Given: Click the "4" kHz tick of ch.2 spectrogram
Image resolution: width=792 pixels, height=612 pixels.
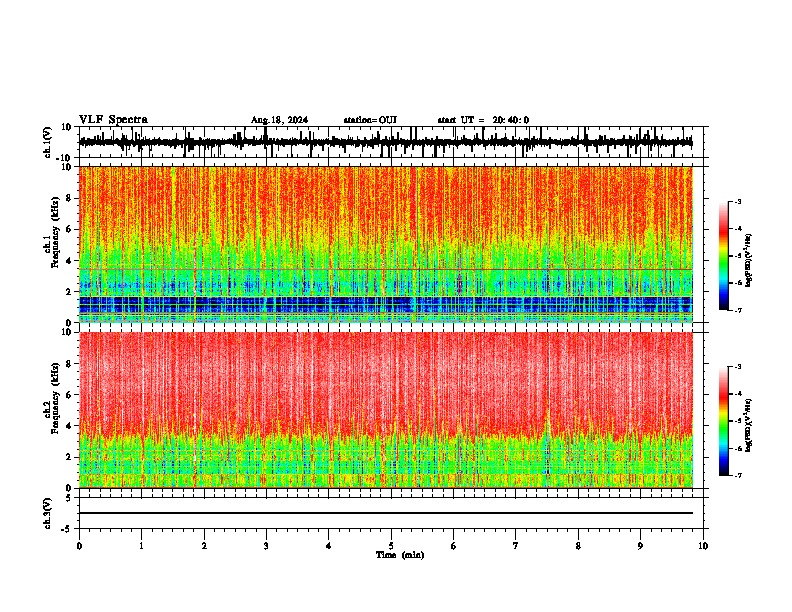Looking at the screenshot, I should pyautogui.click(x=70, y=426).
